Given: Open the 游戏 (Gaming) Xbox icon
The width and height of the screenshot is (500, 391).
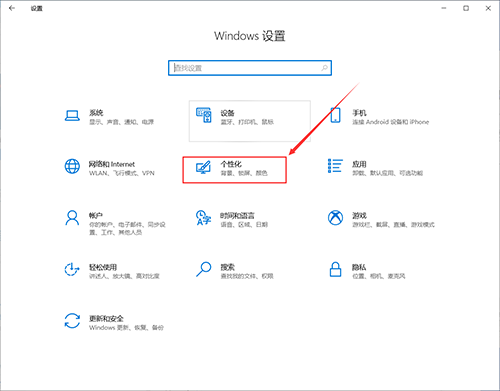Looking at the screenshot, I should point(335,218).
